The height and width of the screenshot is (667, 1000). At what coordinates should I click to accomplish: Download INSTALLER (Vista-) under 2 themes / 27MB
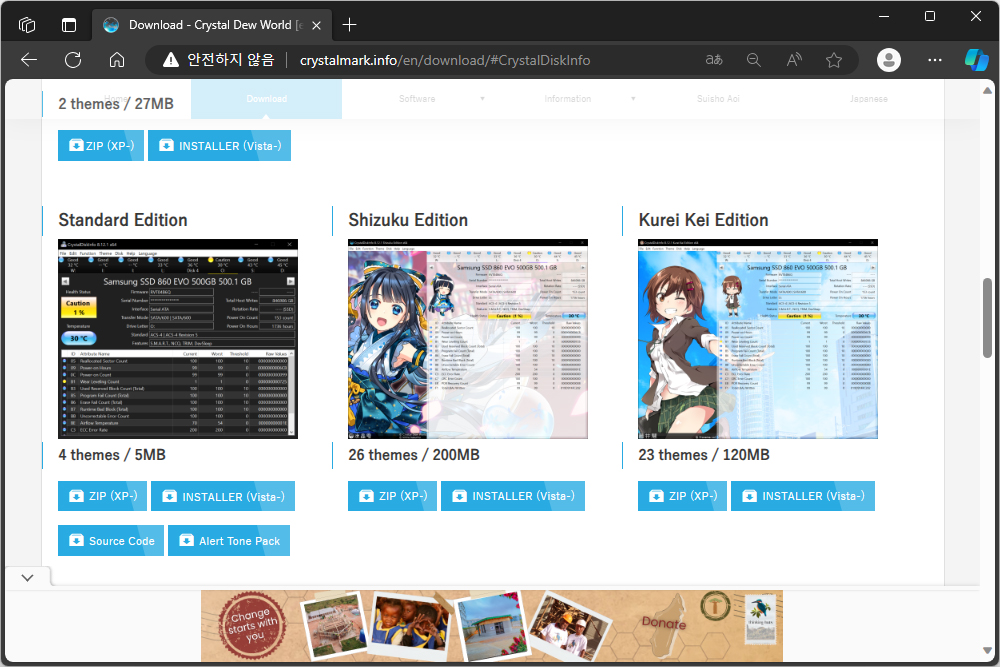point(219,145)
